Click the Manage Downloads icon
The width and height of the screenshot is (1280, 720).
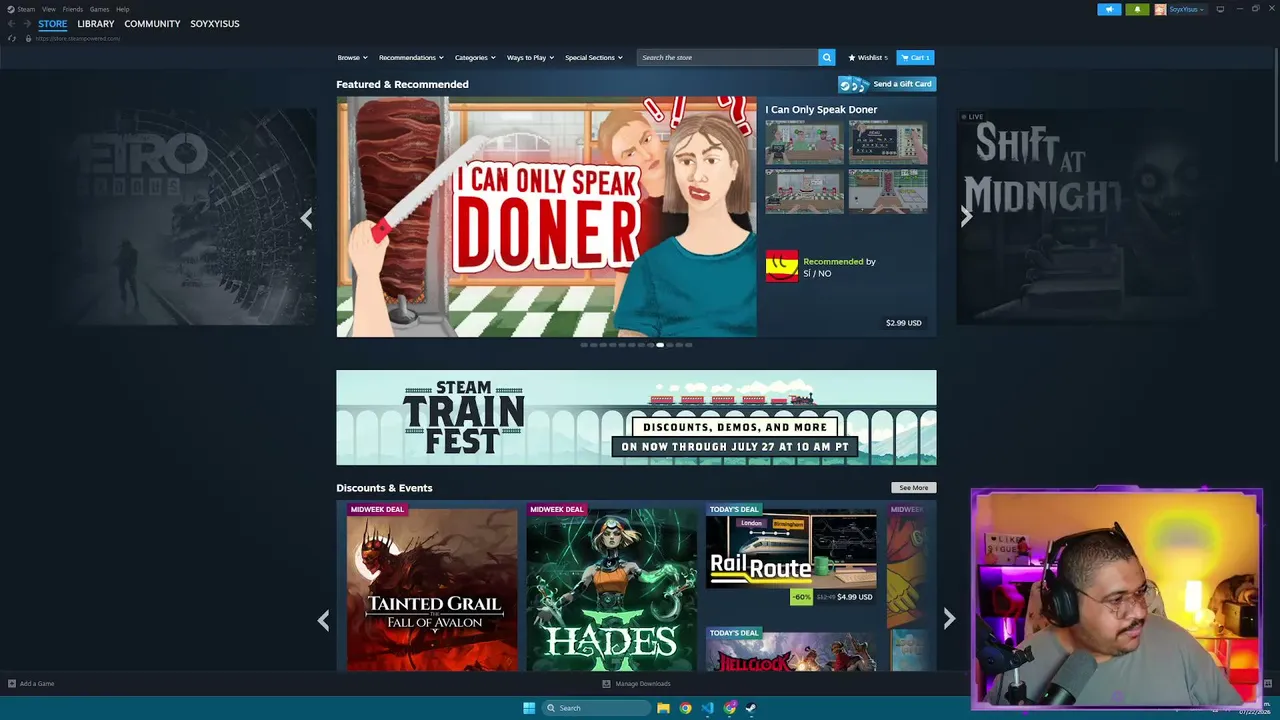[606, 684]
